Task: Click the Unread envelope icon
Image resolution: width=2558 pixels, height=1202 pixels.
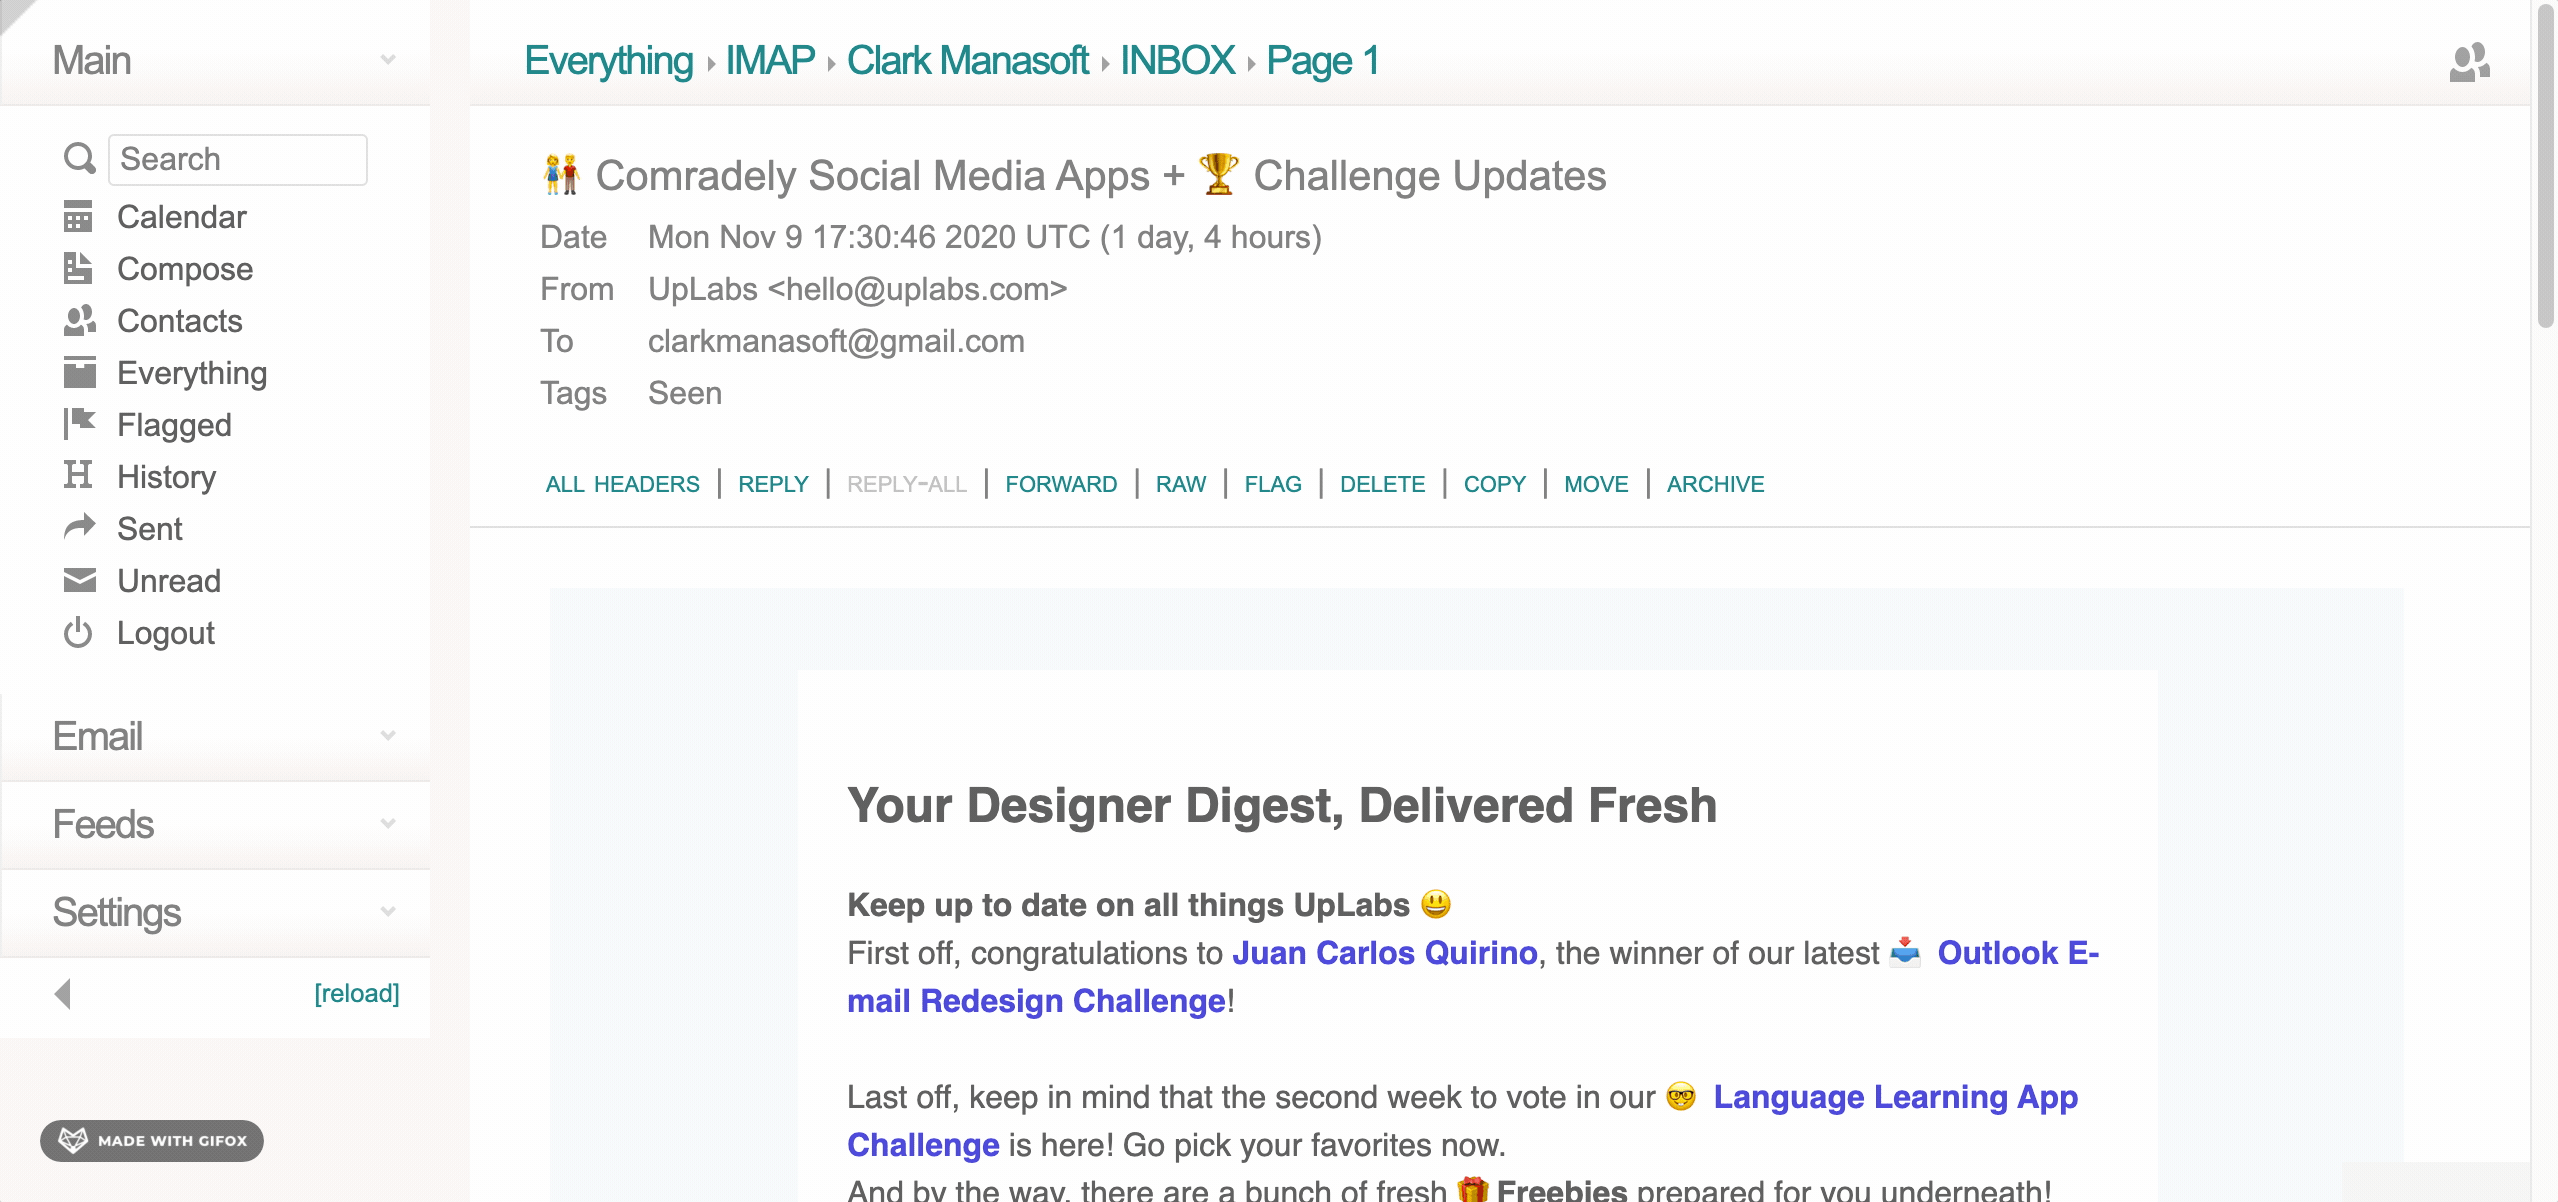Action: (79, 580)
